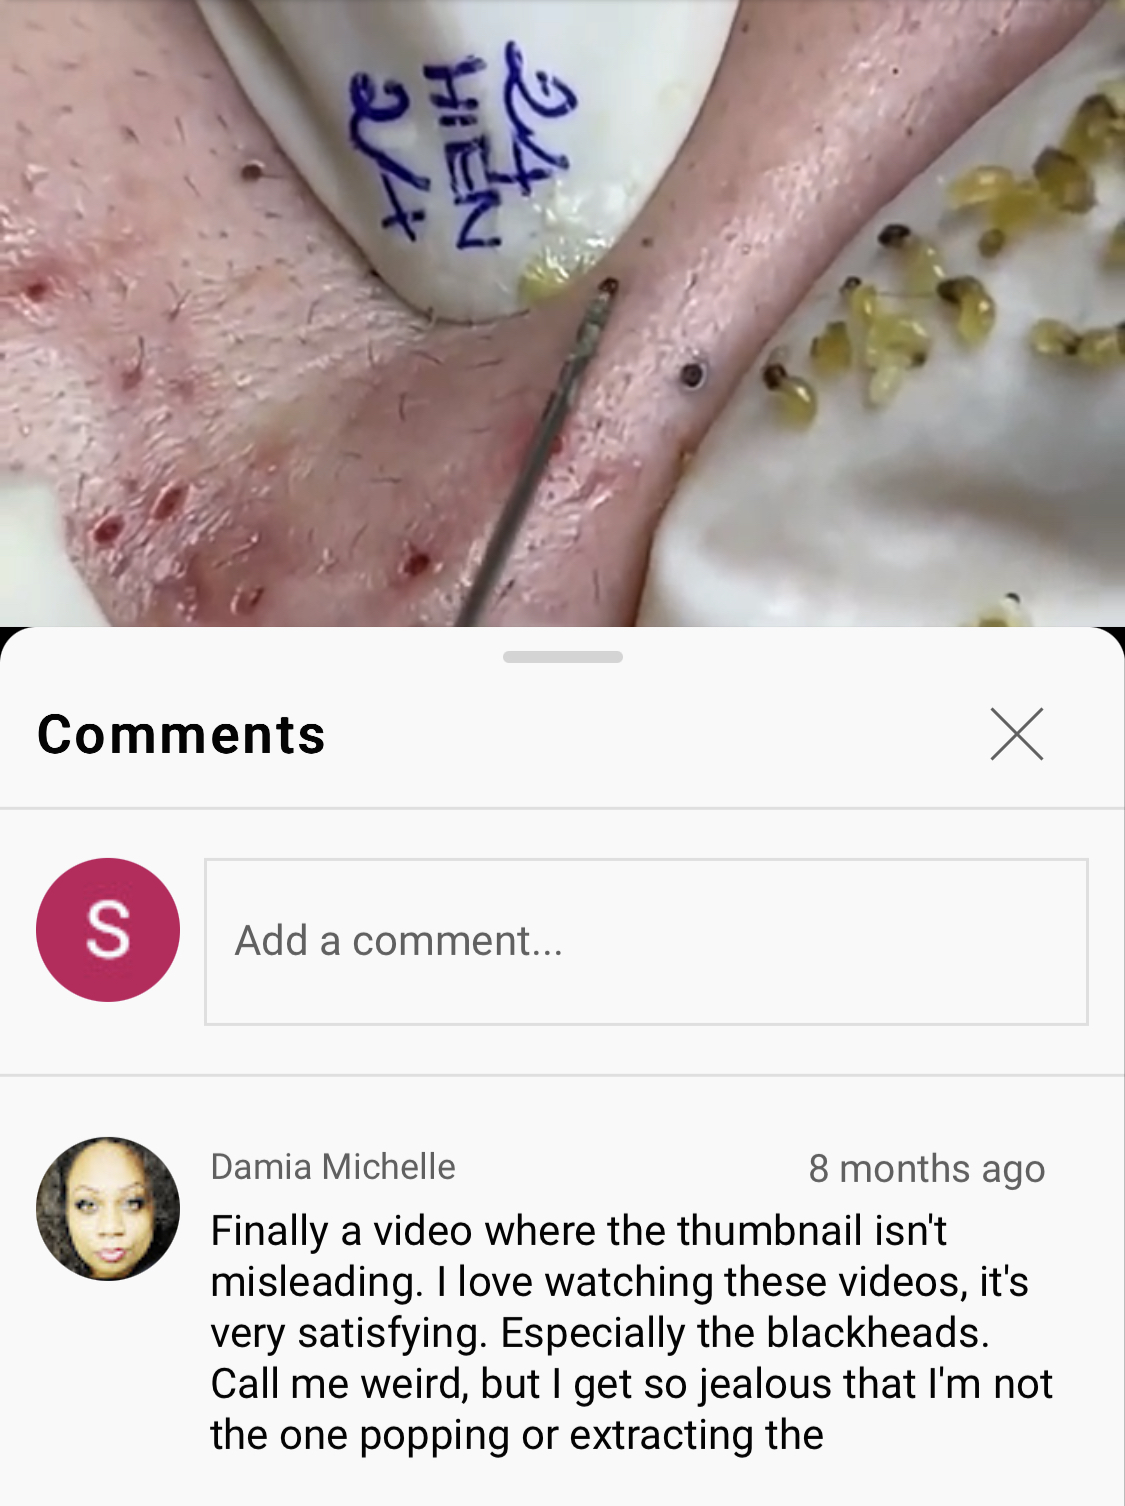The height and width of the screenshot is (1506, 1125).
Task: Tap the video player above Comments
Action: tap(562, 313)
